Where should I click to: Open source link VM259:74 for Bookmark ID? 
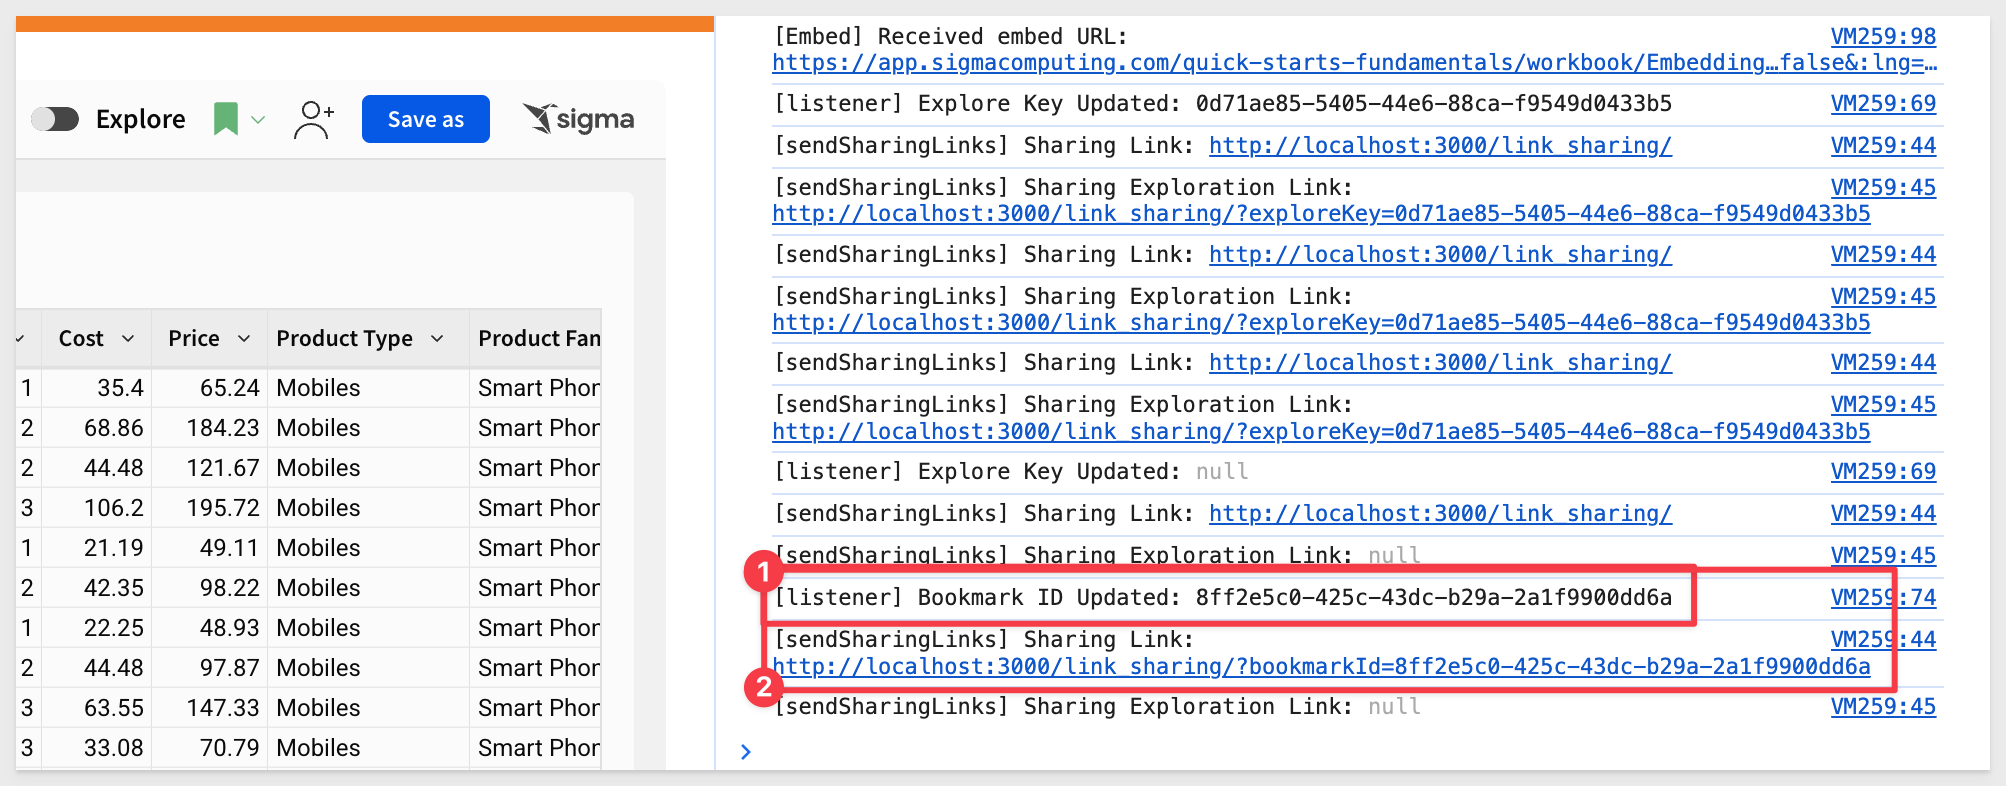(x=1883, y=598)
